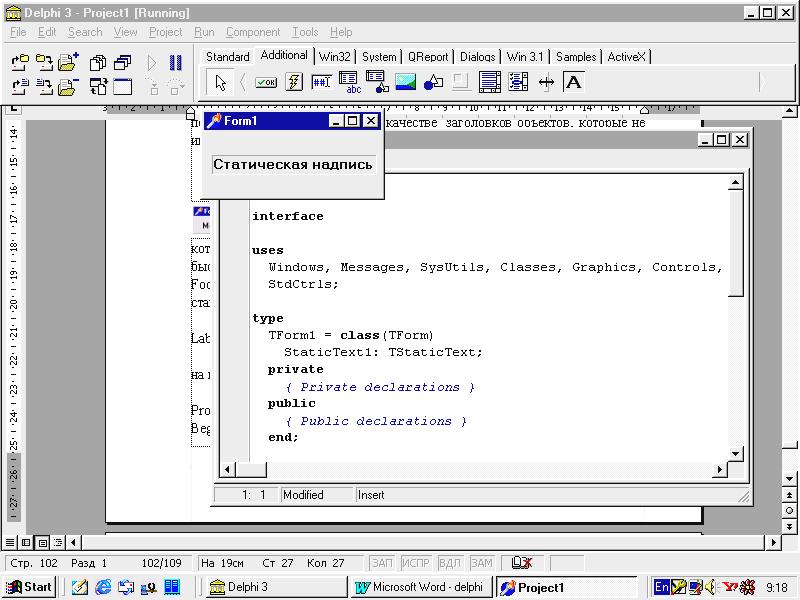Image resolution: width=800 pixels, height=600 pixels.
Task: Select the StringGrid abc component
Action: [x=350, y=83]
